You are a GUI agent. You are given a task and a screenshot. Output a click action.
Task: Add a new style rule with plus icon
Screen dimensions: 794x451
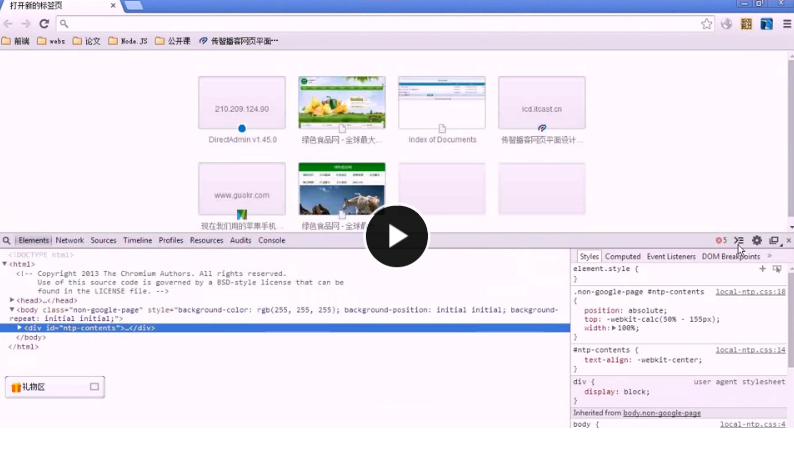[762, 269]
